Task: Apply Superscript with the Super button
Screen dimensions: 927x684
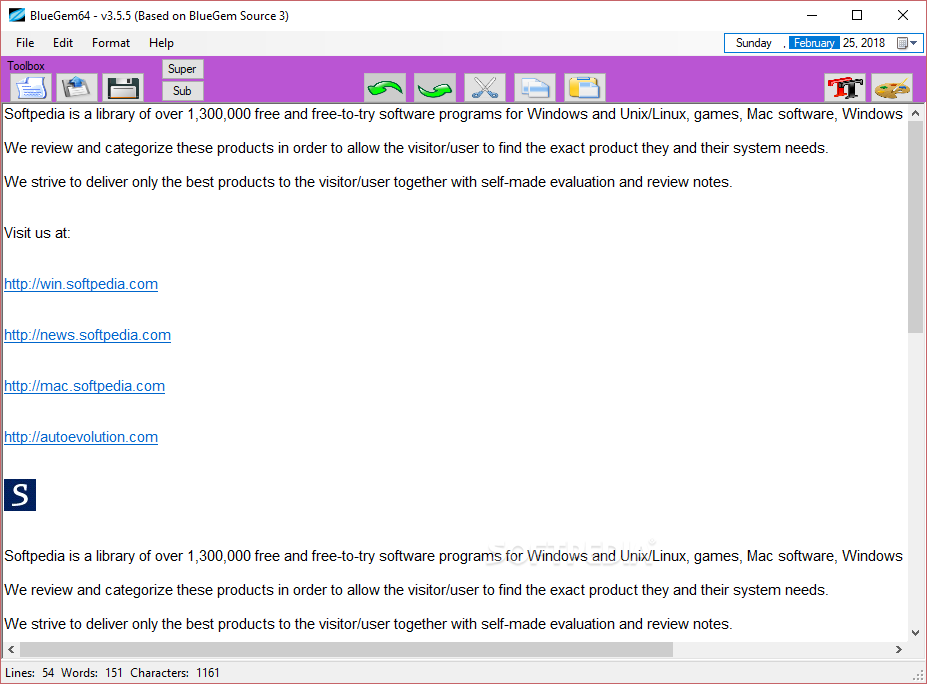Action: [183, 69]
